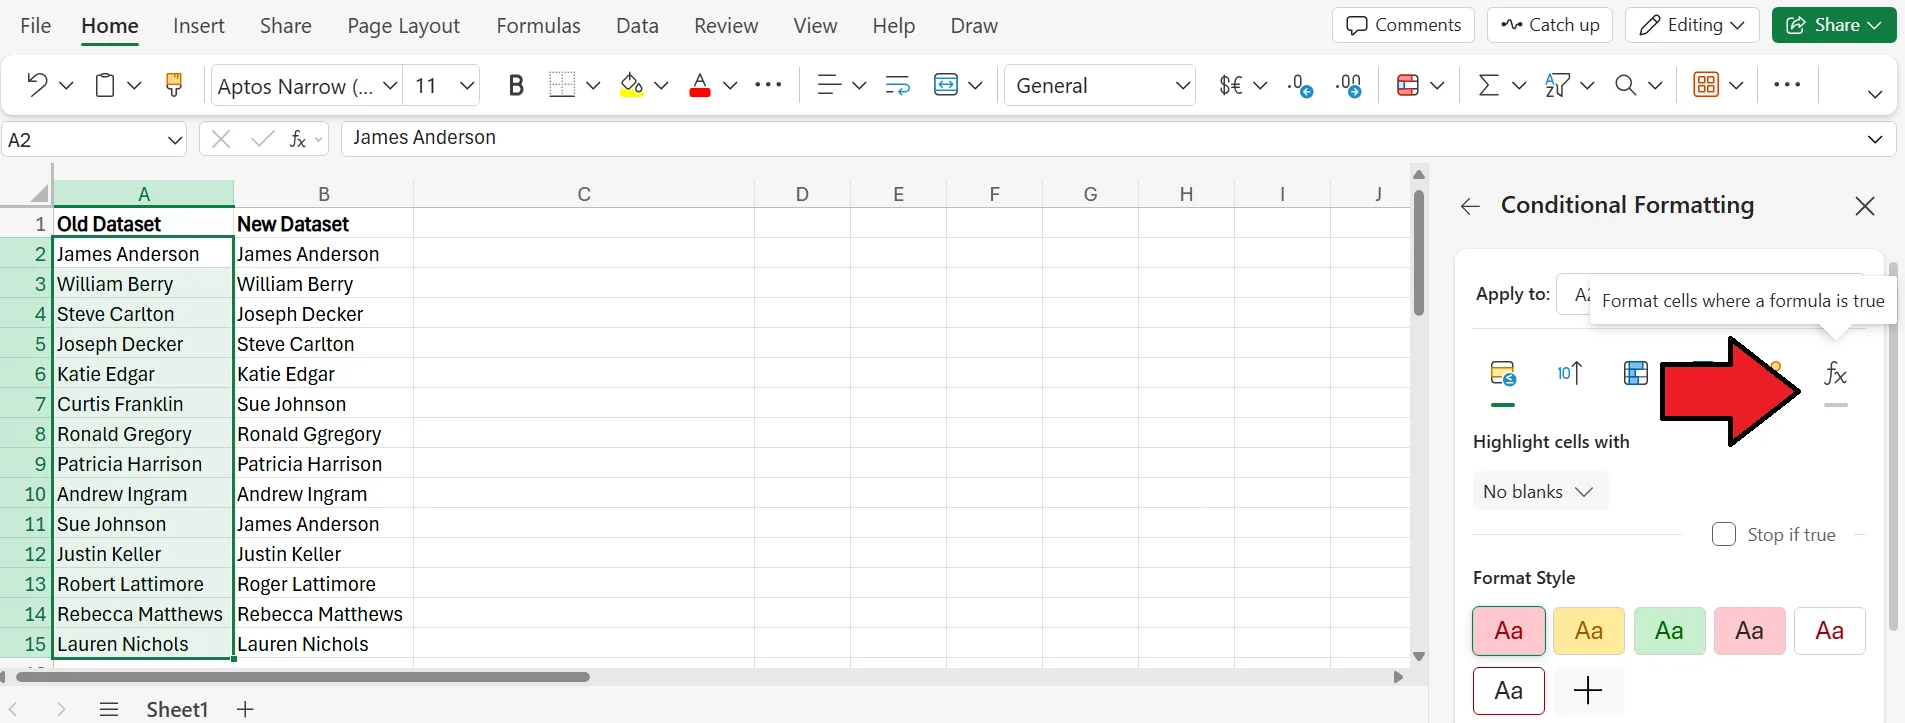Switch to the Draw tab

pos(974,26)
